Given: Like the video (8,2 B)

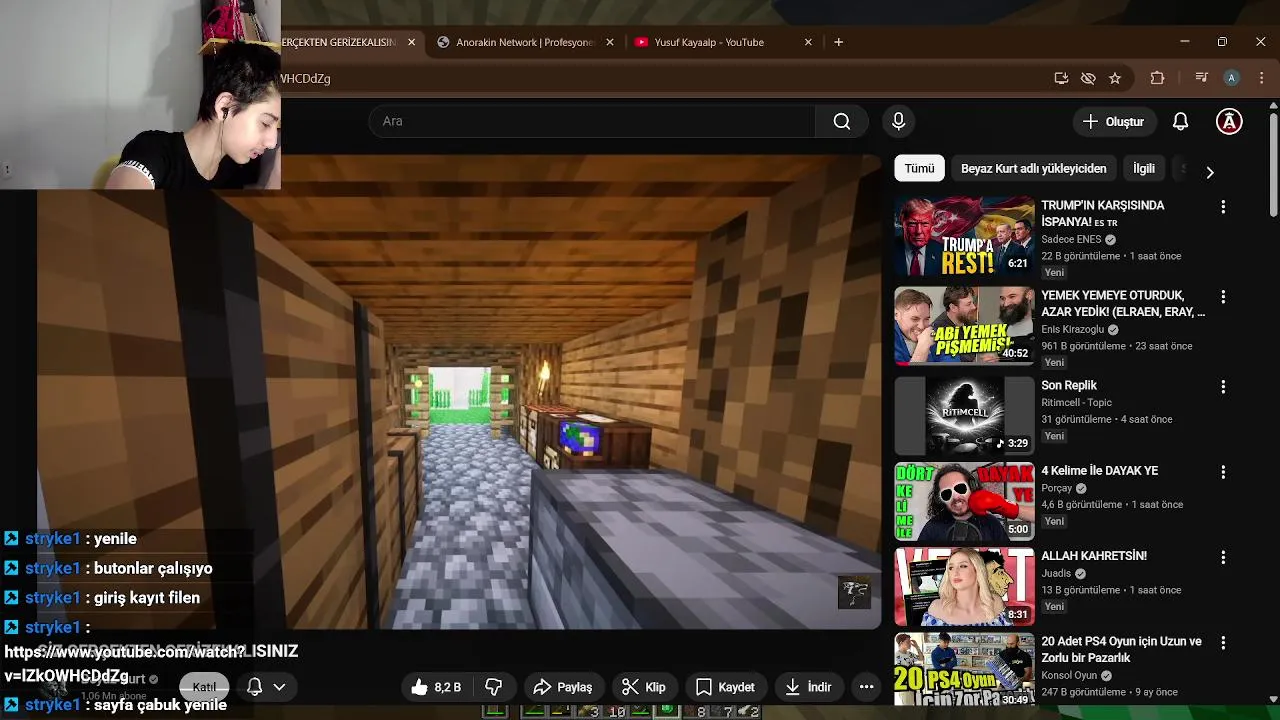Looking at the screenshot, I should click(437, 687).
